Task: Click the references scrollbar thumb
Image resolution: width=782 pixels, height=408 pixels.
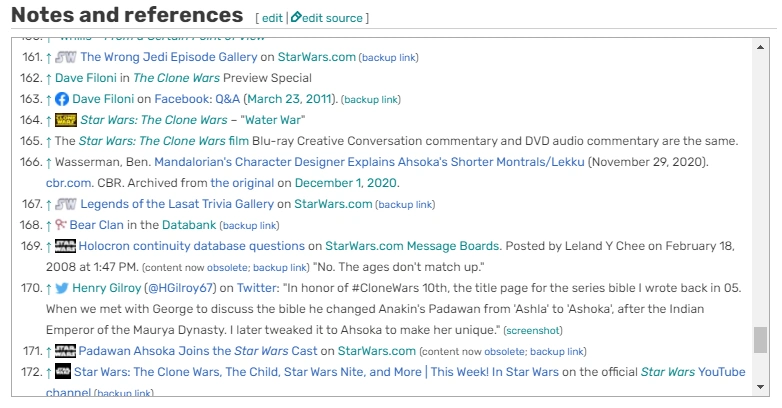Action: [761, 339]
